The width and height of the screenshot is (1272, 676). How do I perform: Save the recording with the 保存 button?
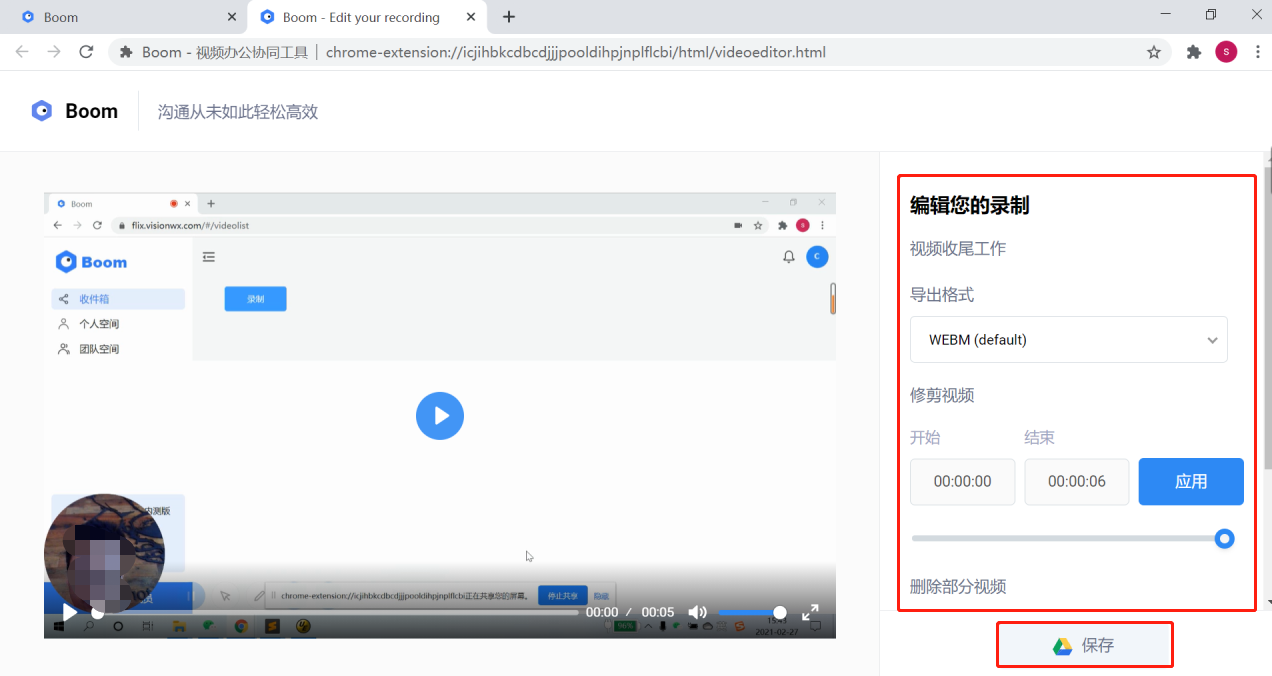click(x=1084, y=645)
